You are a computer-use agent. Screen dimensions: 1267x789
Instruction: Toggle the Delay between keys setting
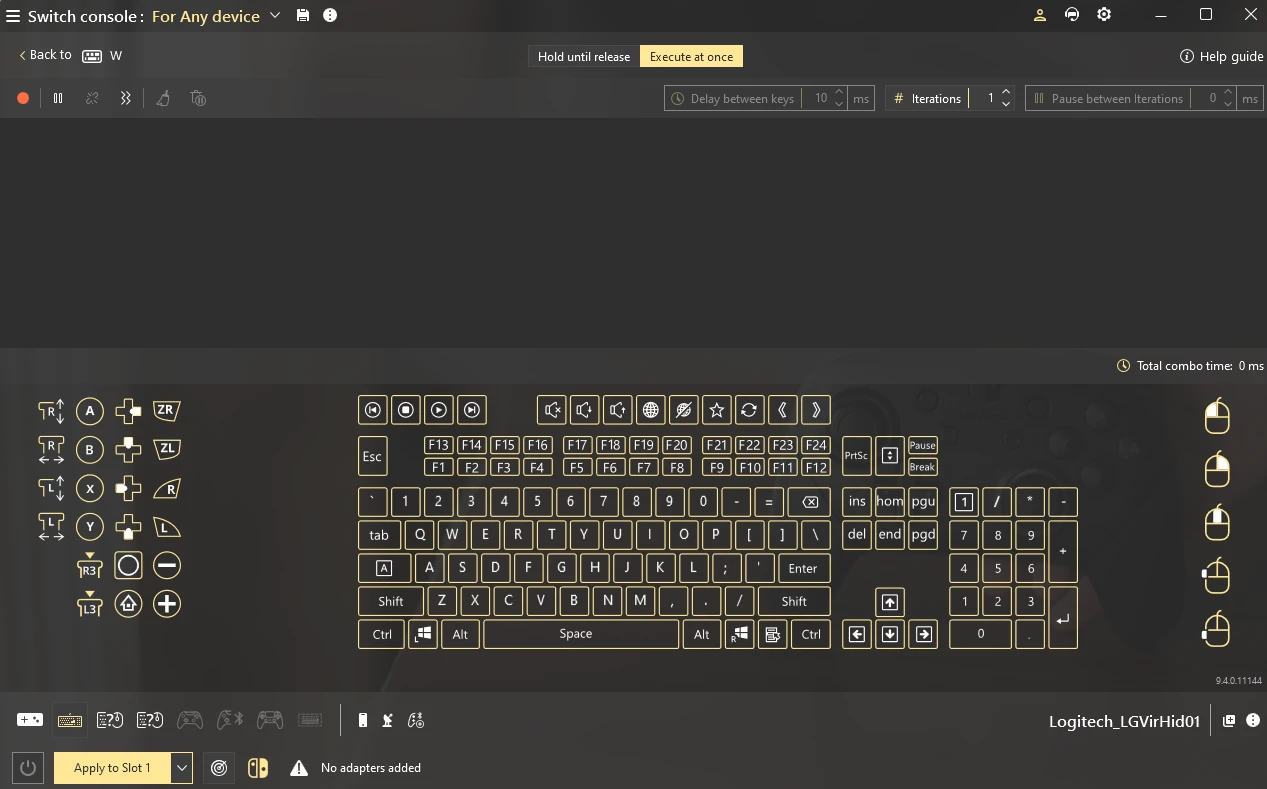tap(733, 98)
